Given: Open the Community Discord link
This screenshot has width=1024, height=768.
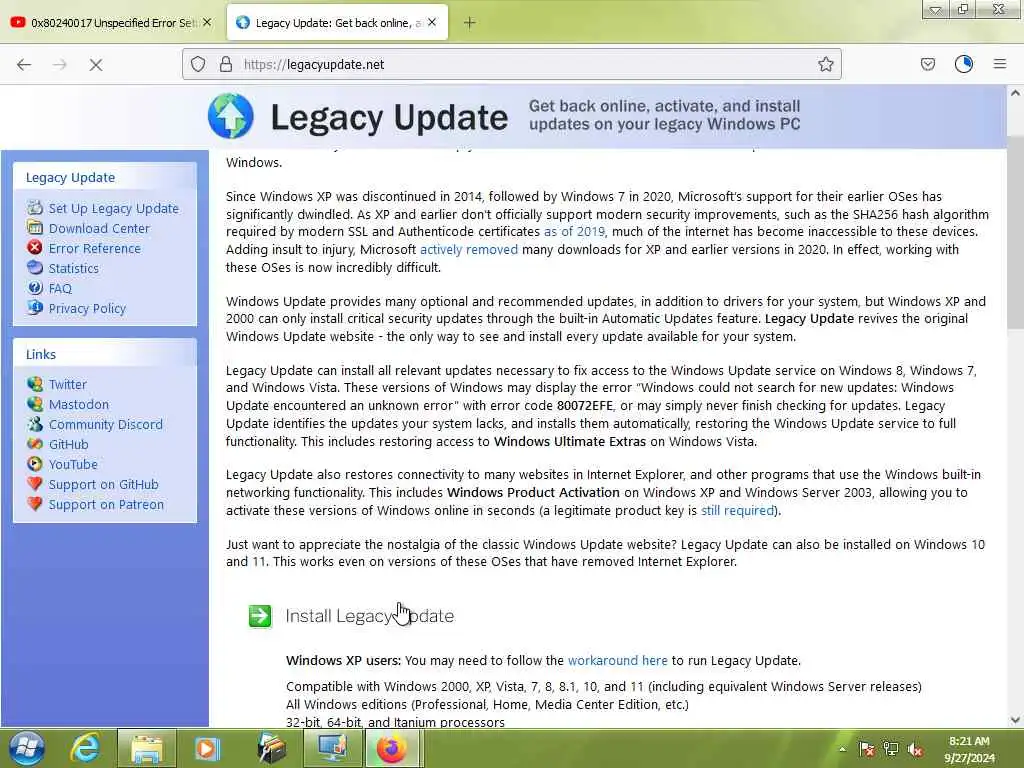Looking at the screenshot, I should 106,424.
